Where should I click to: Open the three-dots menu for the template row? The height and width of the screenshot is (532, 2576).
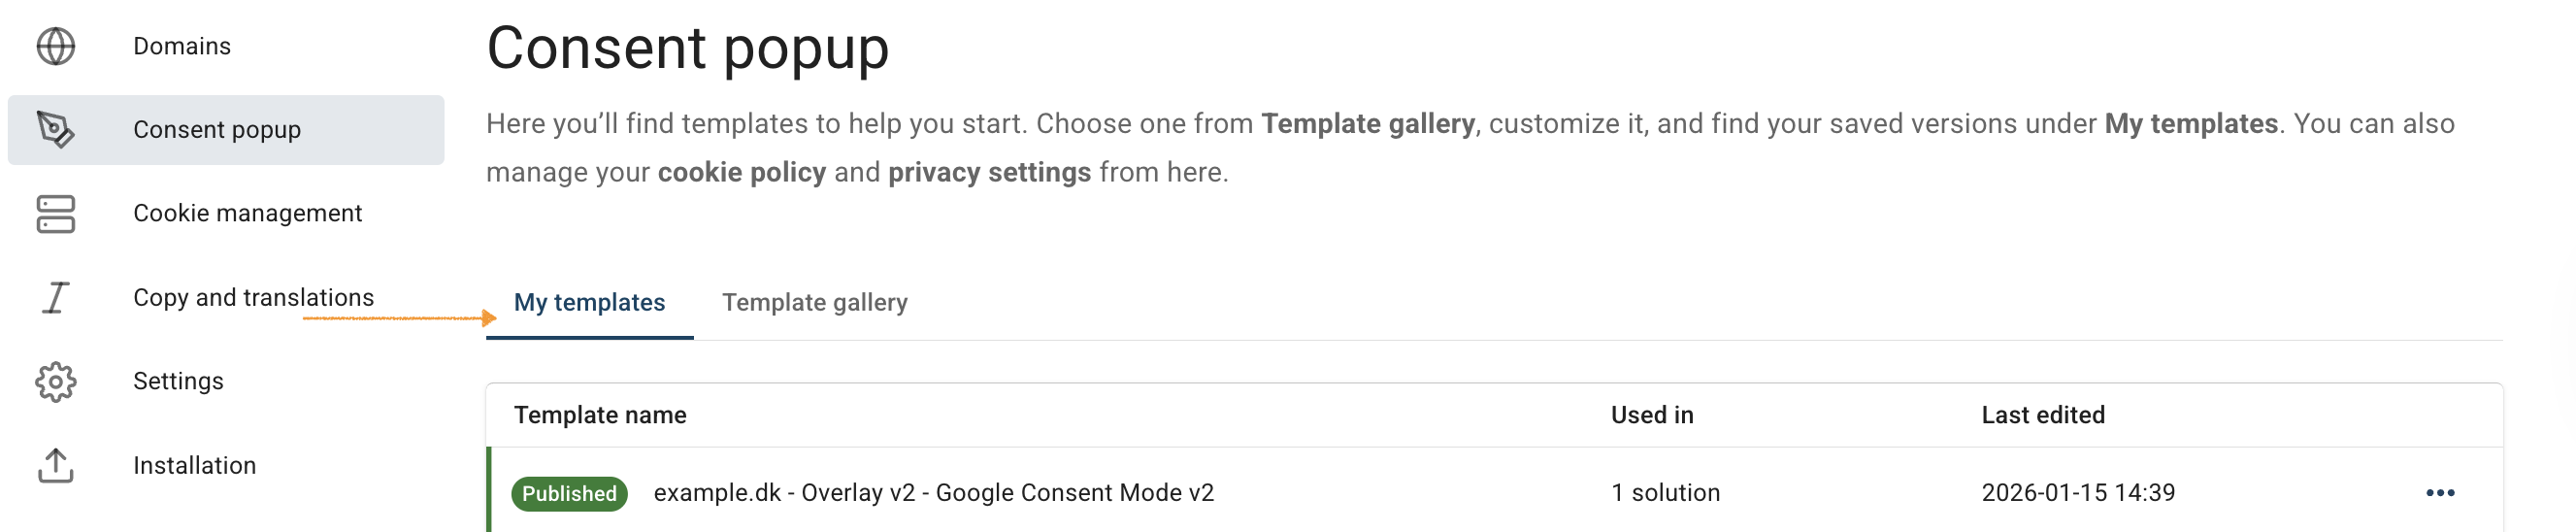(x=2440, y=493)
